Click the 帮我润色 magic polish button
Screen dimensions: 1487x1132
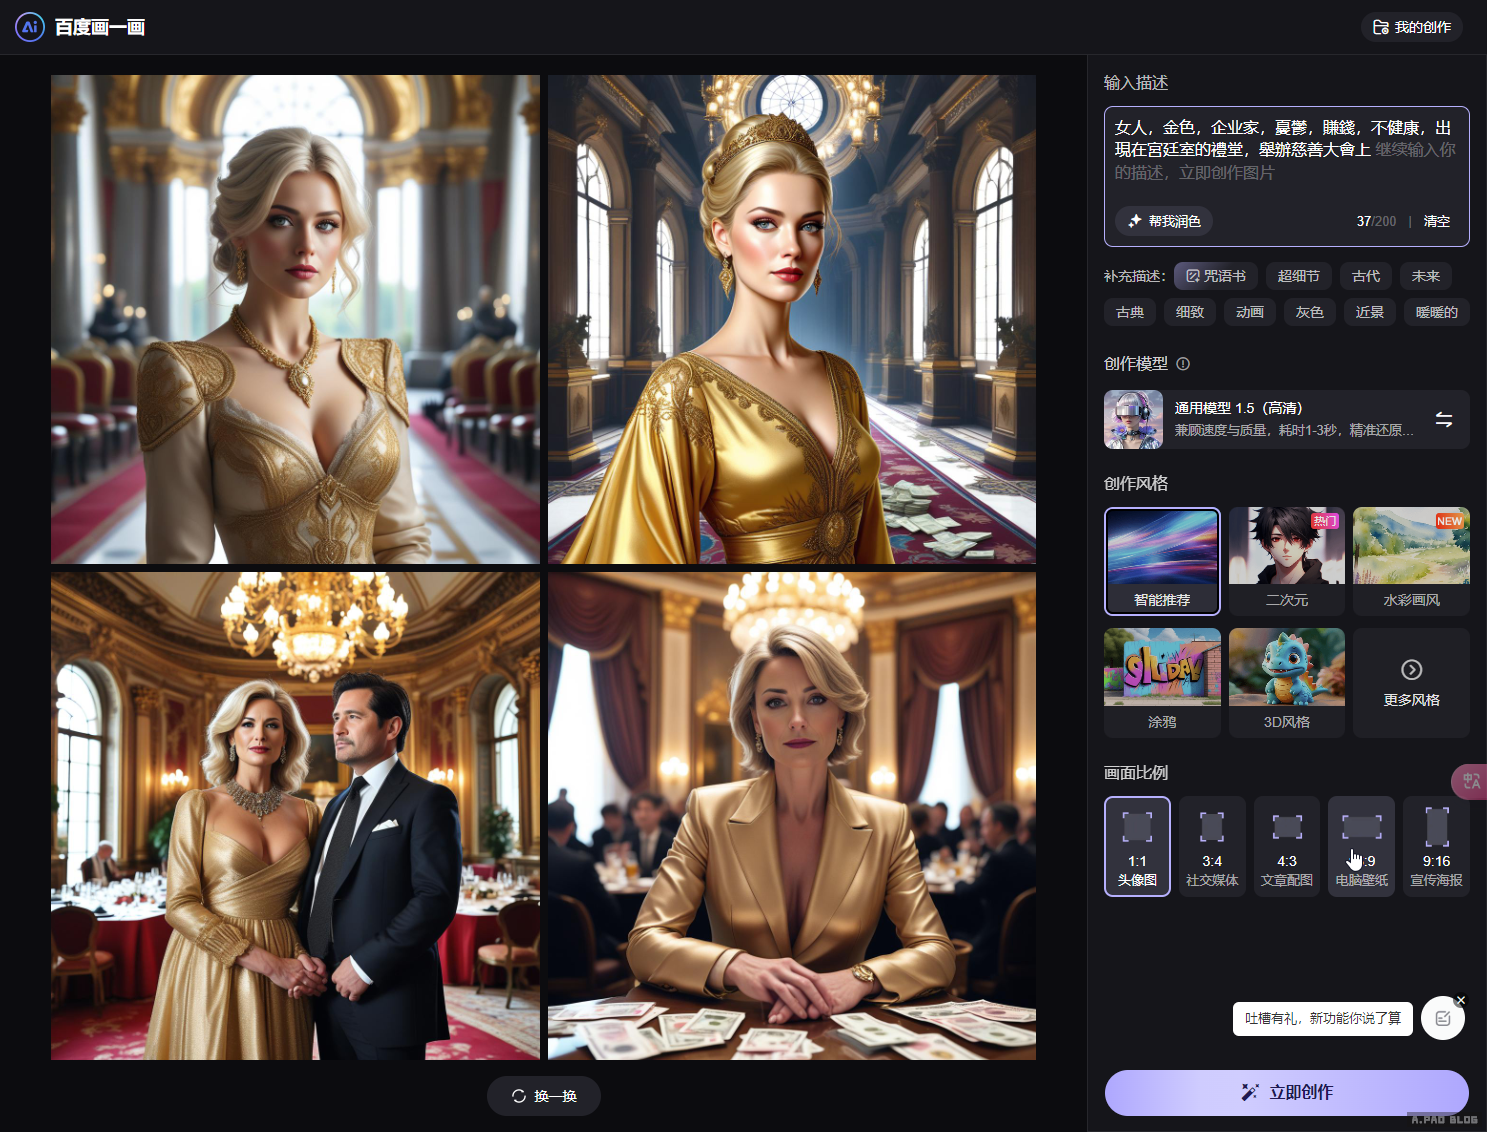[x=1164, y=221]
